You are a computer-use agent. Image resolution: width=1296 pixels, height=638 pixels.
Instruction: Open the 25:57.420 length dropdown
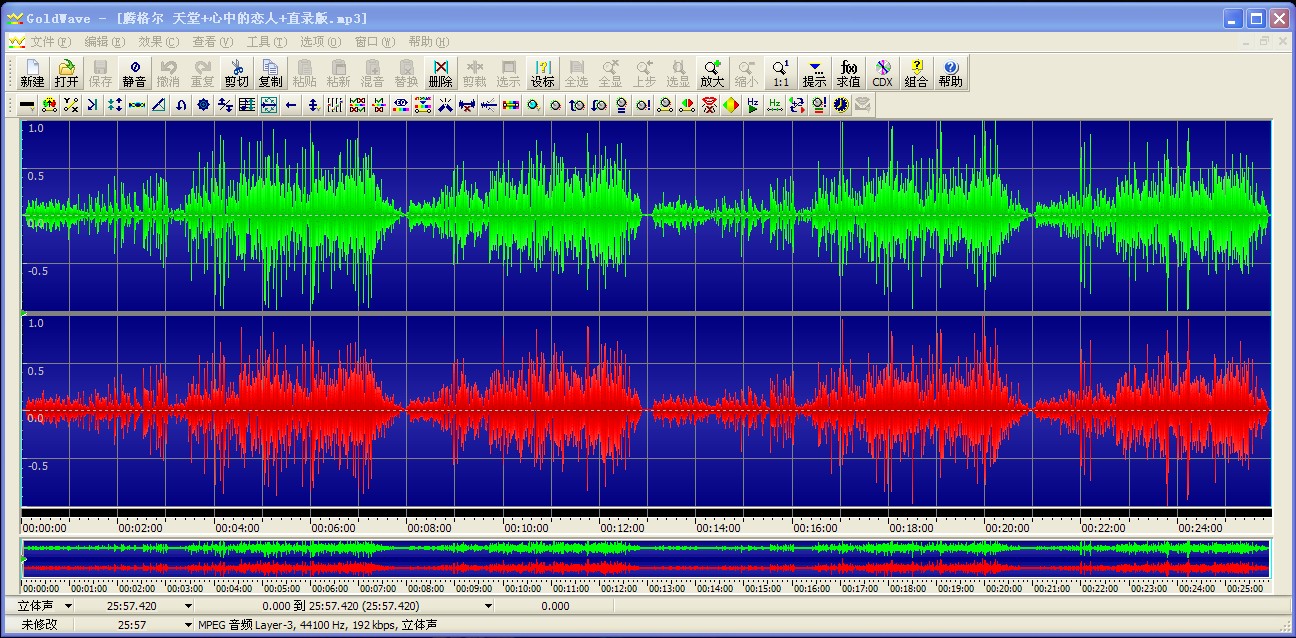[188, 606]
